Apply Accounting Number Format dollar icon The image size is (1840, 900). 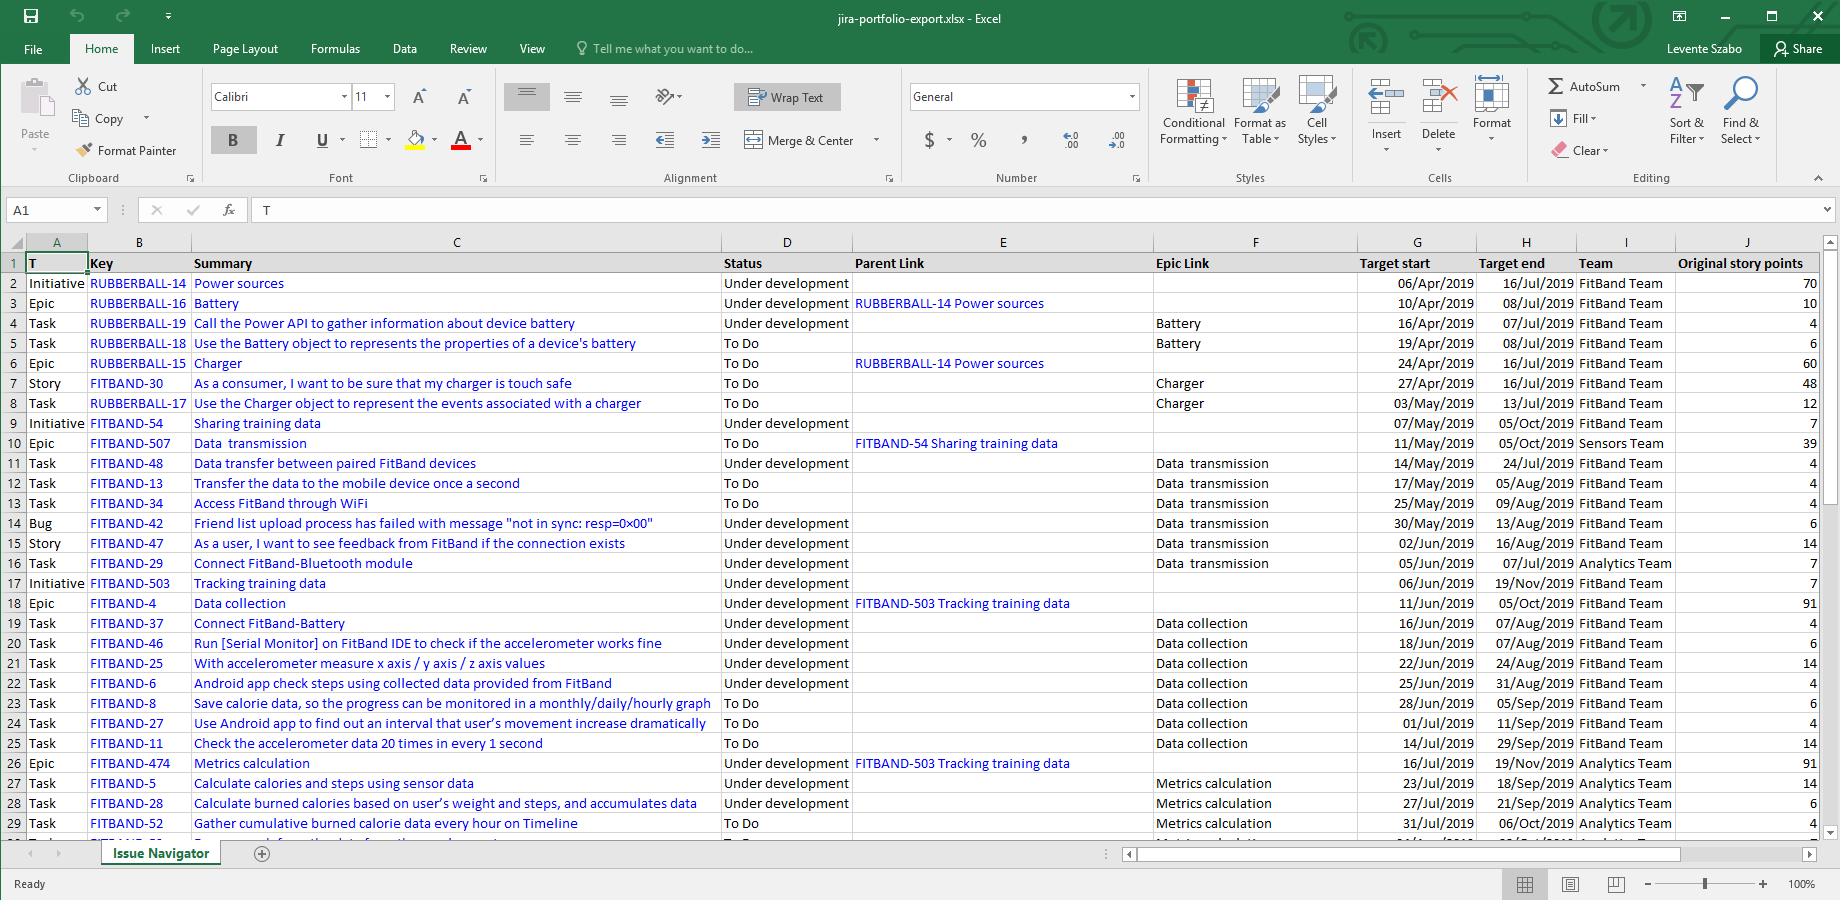coord(929,141)
